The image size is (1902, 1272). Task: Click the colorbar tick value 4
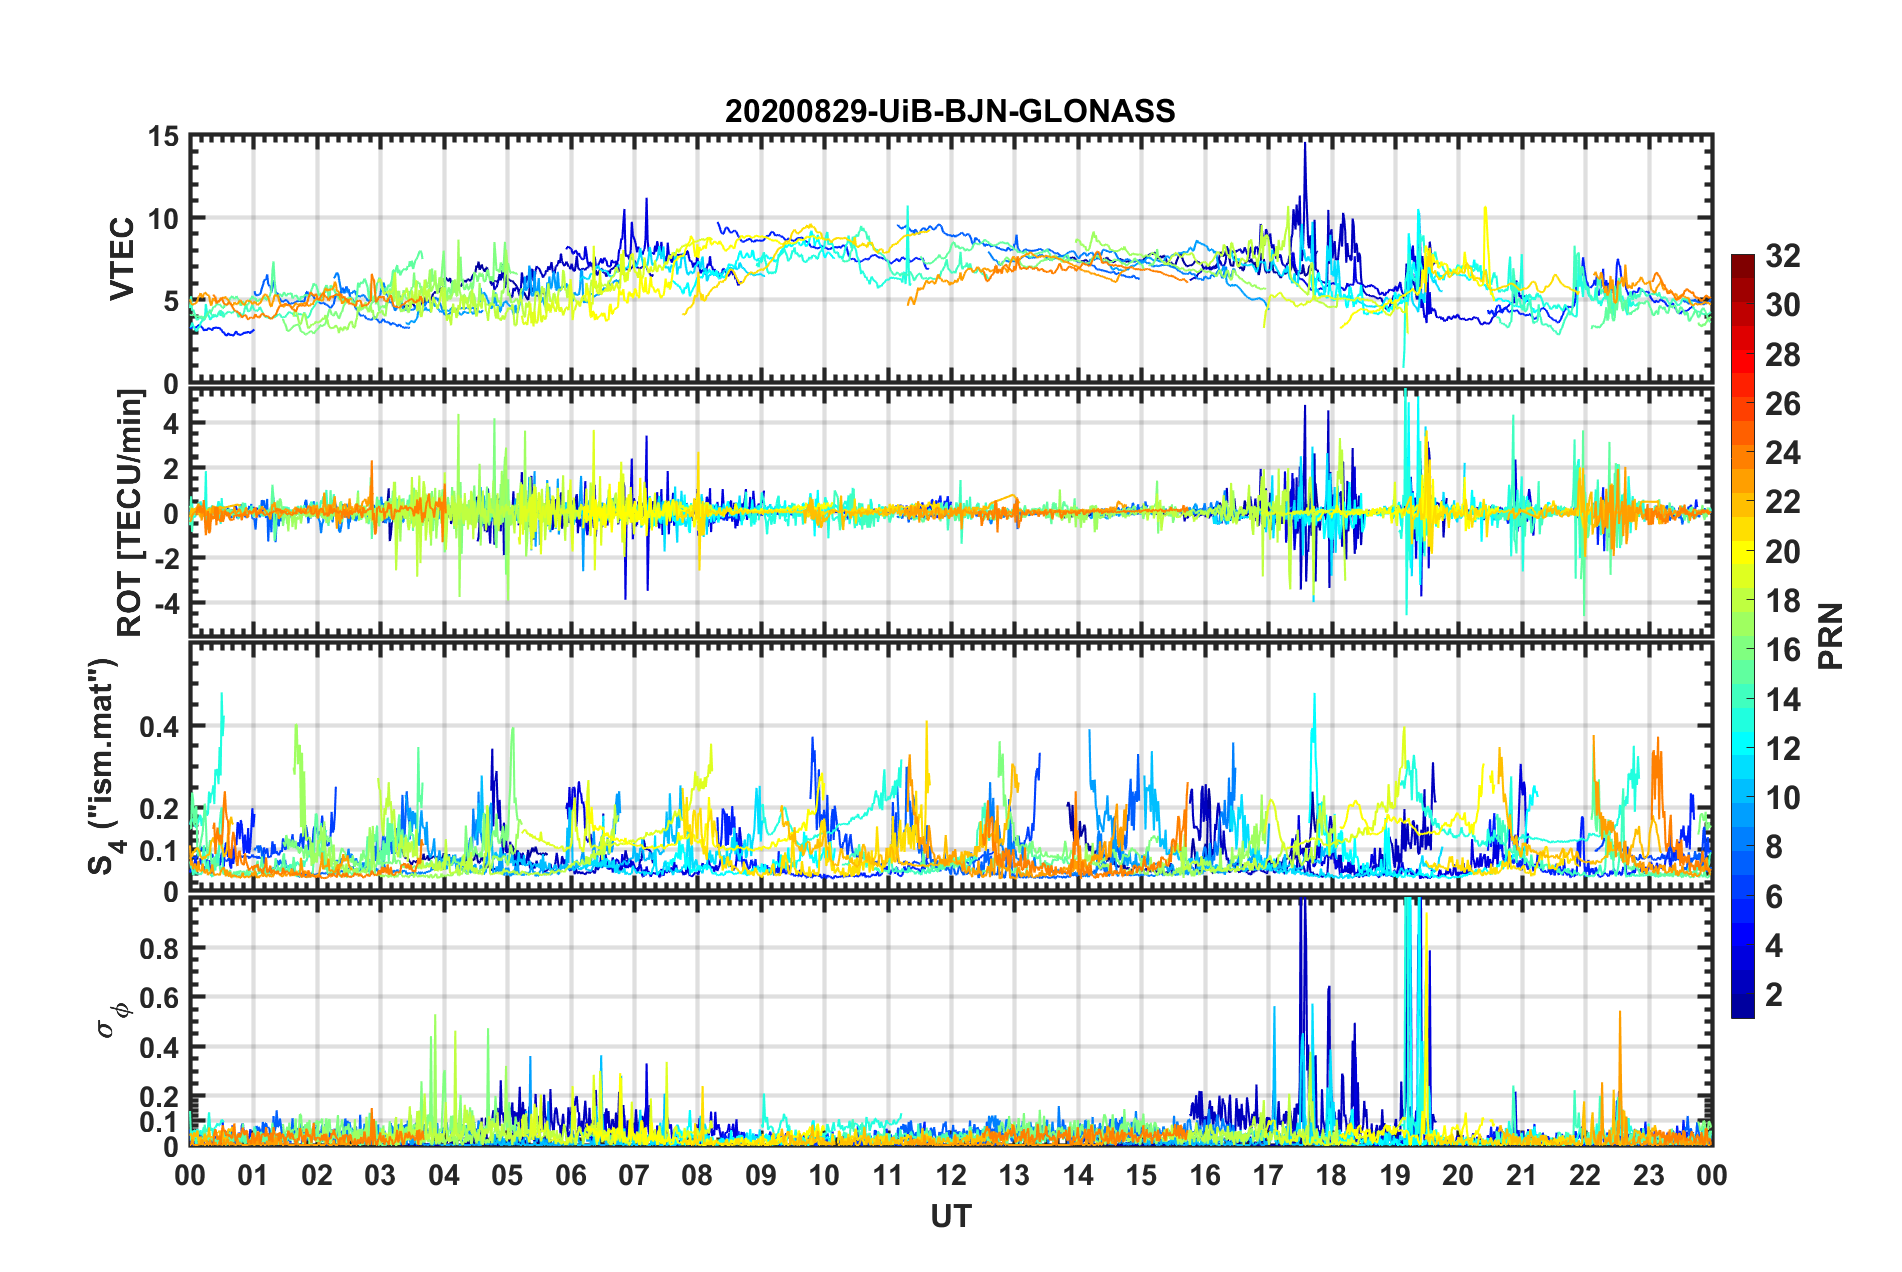1774,946
